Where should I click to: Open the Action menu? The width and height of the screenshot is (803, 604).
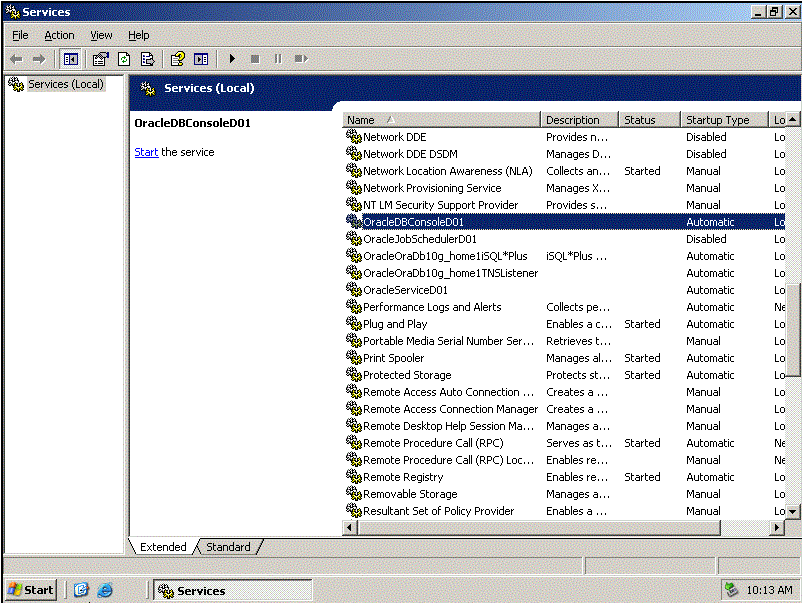click(59, 35)
